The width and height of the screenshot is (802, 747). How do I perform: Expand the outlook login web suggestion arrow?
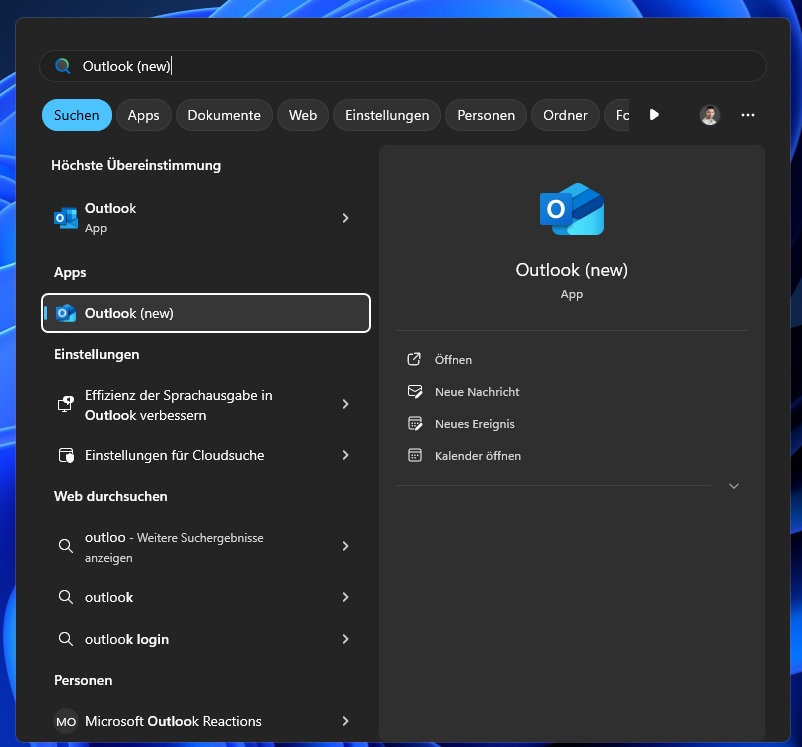pyautogui.click(x=345, y=639)
